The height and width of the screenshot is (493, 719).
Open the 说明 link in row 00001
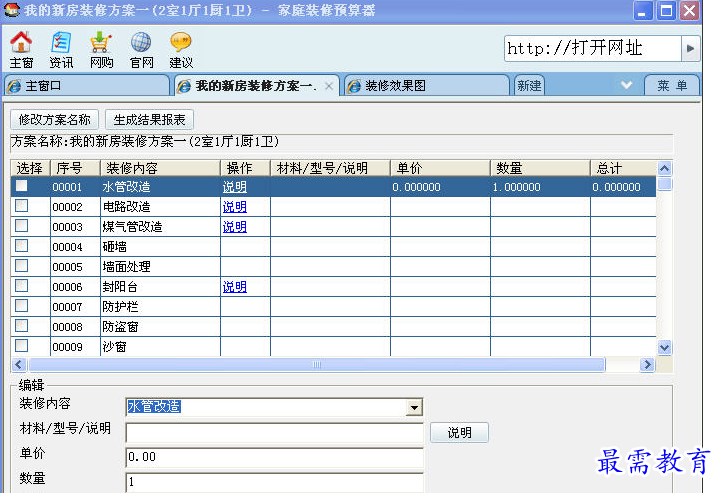(x=235, y=187)
